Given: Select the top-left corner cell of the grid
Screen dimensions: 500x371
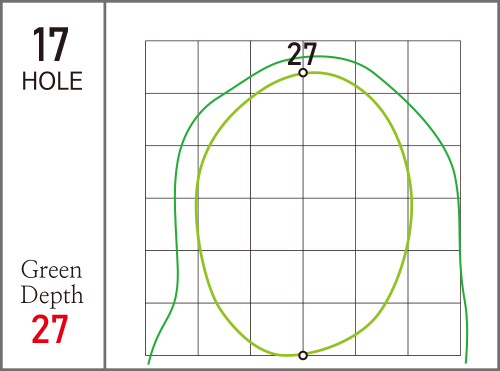Looking at the screenshot, I should click(x=172, y=67).
